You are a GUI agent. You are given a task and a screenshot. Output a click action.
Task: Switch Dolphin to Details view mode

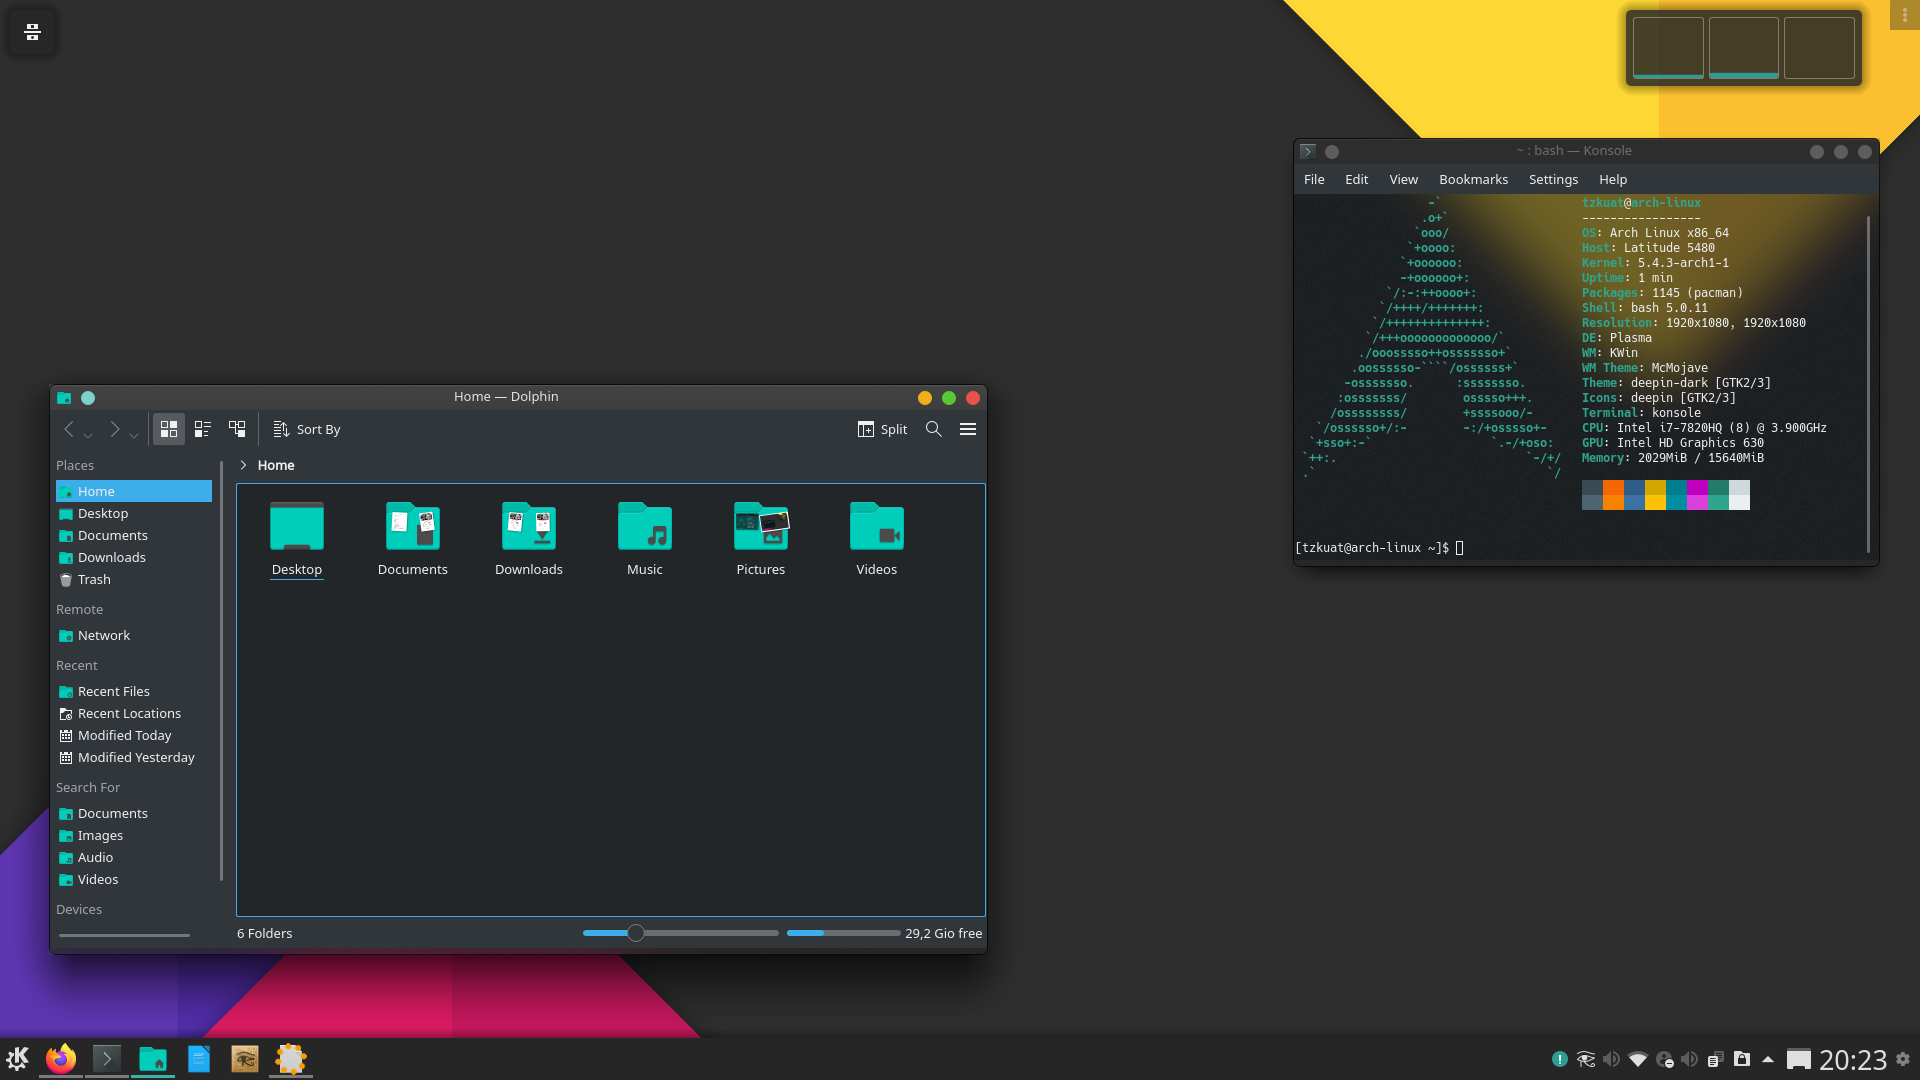point(237,429)
